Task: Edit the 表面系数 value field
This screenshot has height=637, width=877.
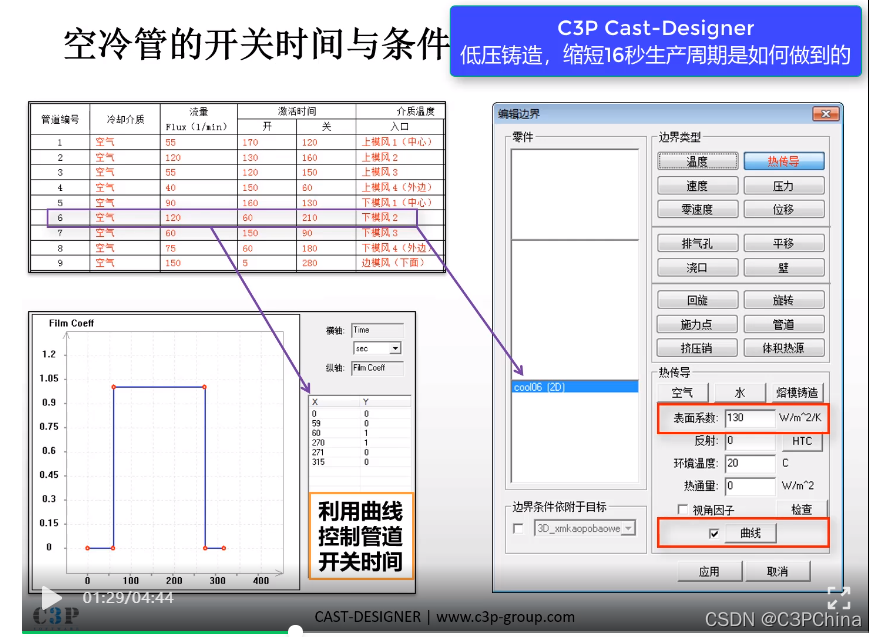Action: point(749,418)
